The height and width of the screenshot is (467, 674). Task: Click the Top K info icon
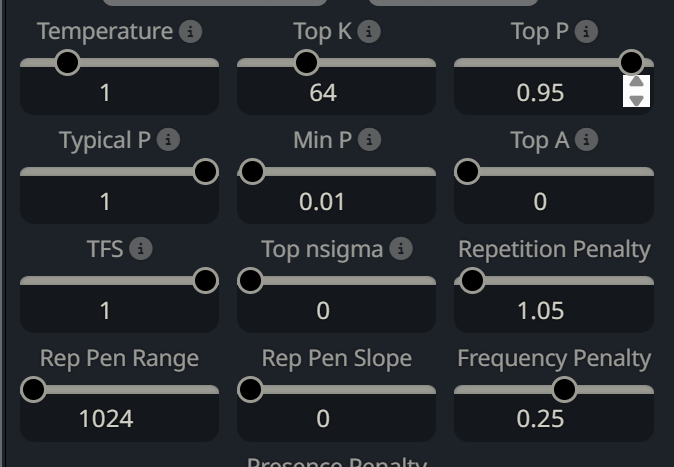369,32
